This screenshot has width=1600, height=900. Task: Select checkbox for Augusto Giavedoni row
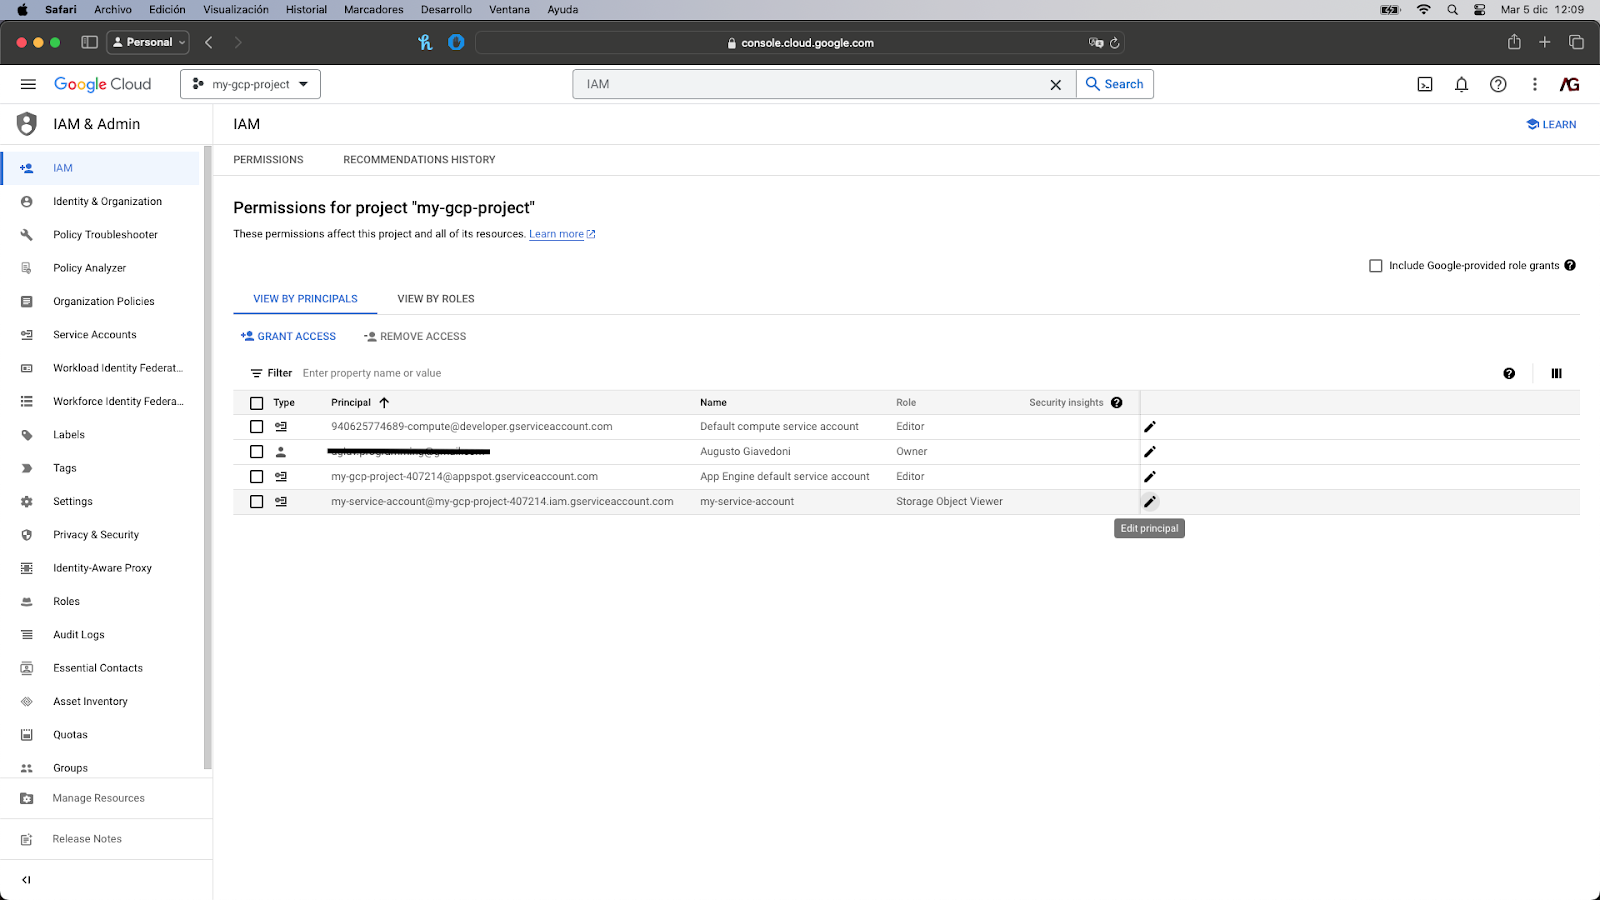pos(257,452)
